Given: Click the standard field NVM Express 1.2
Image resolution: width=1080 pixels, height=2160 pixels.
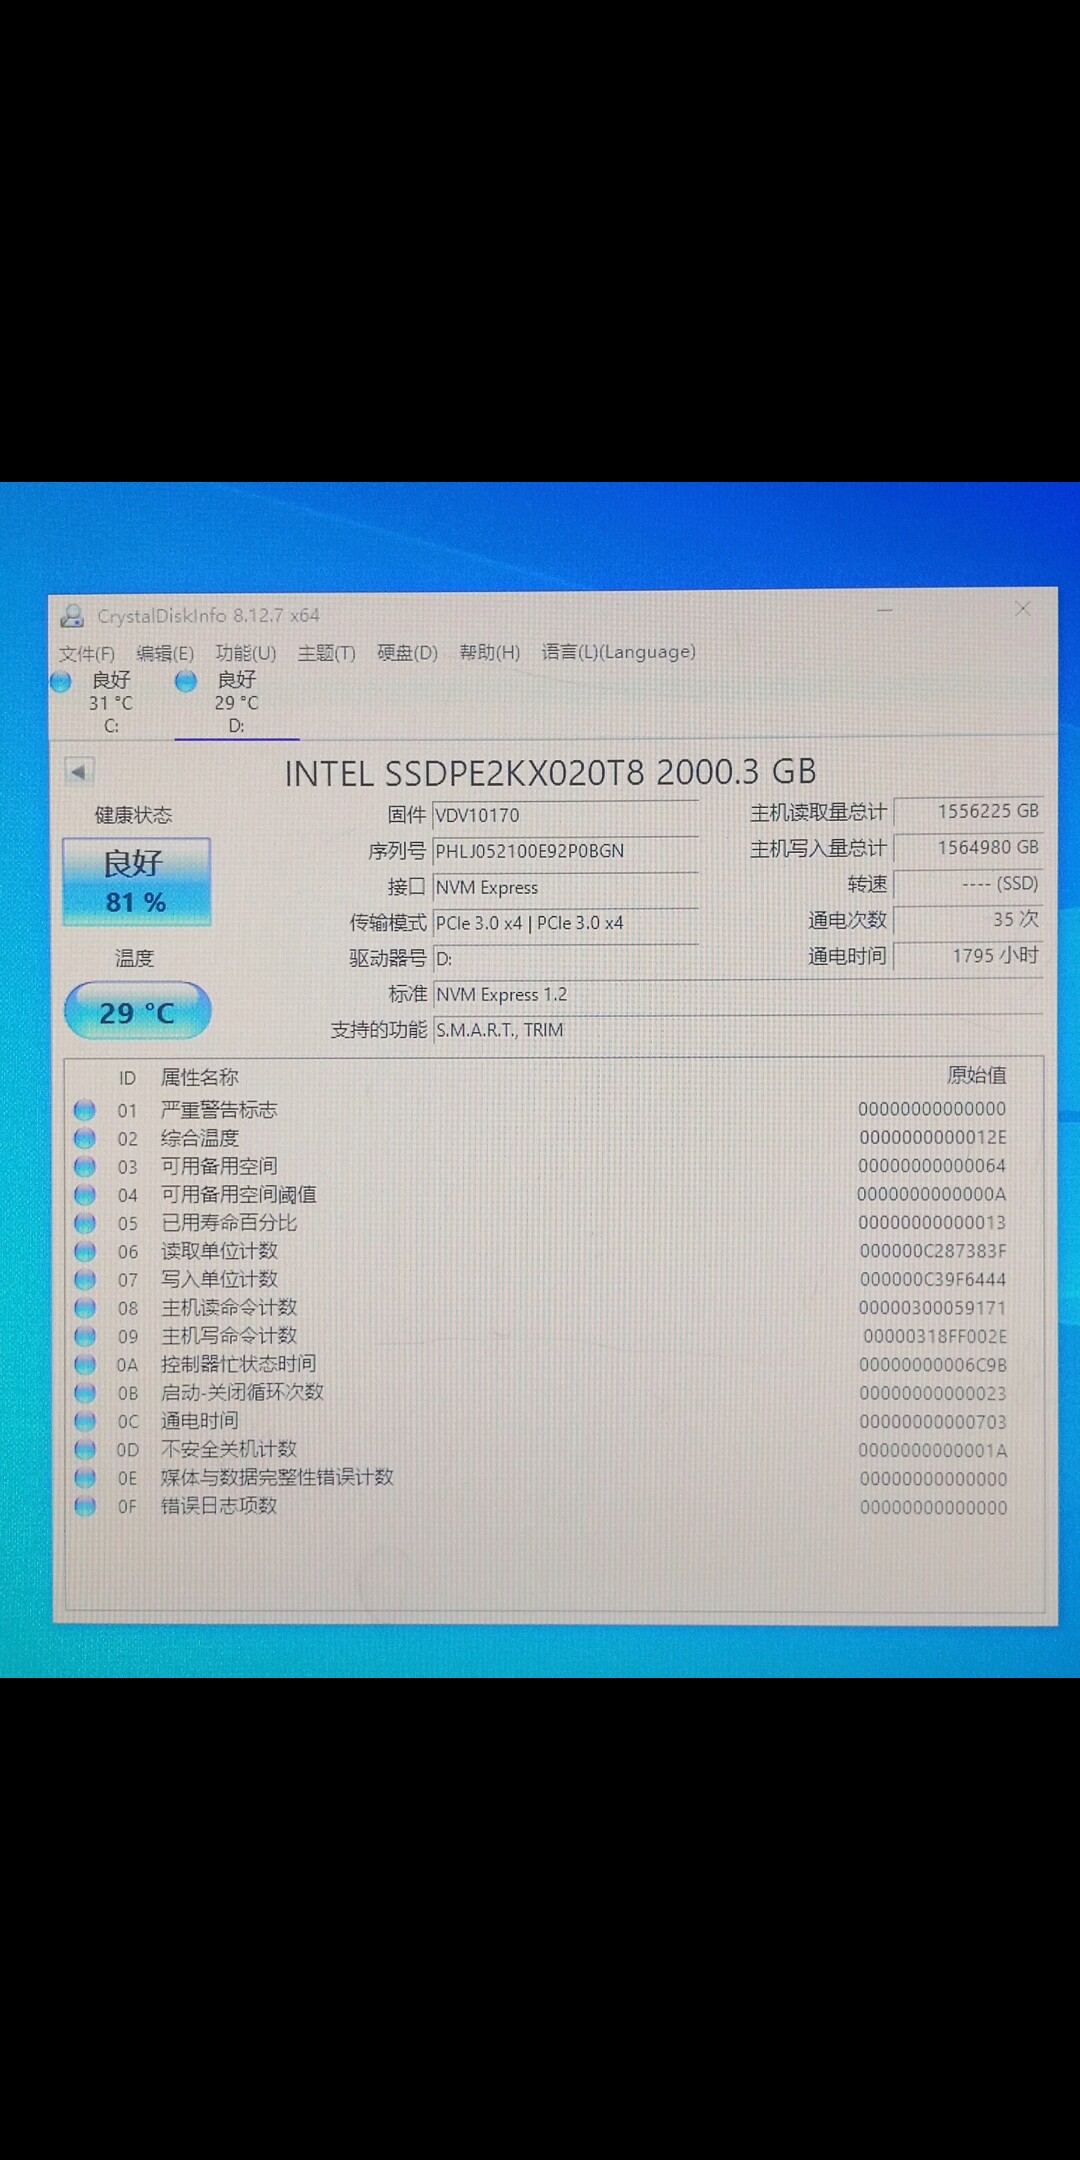Looking at the screenshot, I should [x=738, y=994].
